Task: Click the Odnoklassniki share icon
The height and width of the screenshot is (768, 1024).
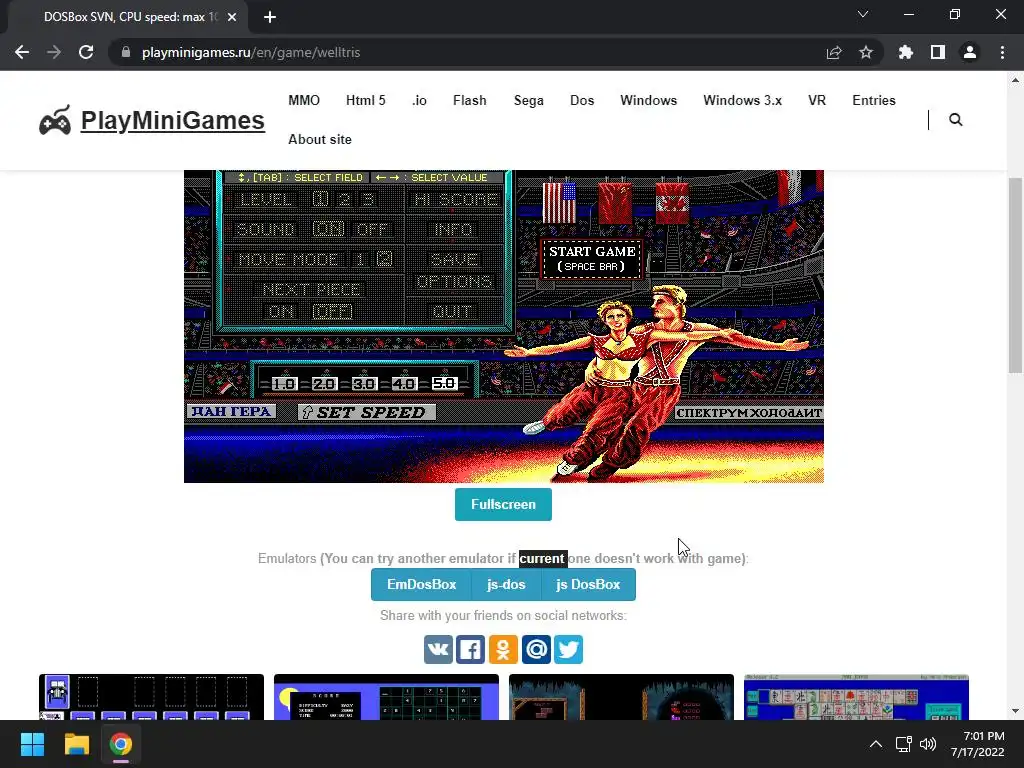Action: point(503,649)
